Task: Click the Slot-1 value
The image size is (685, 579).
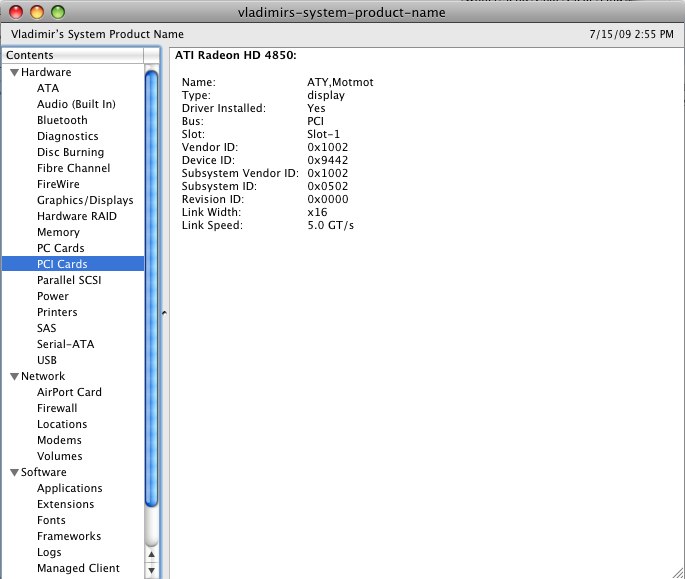Action: (x=323, y=135)
